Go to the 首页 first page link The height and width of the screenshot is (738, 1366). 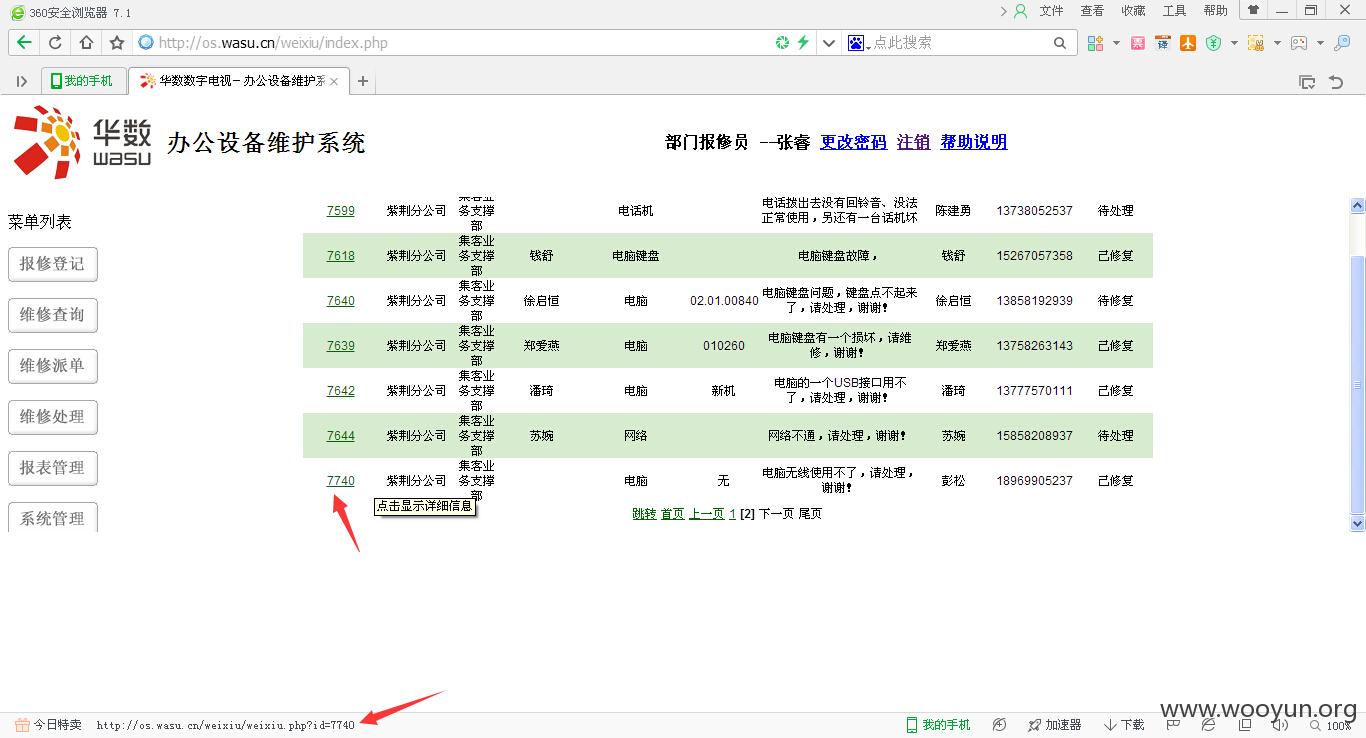coord(673,514)
